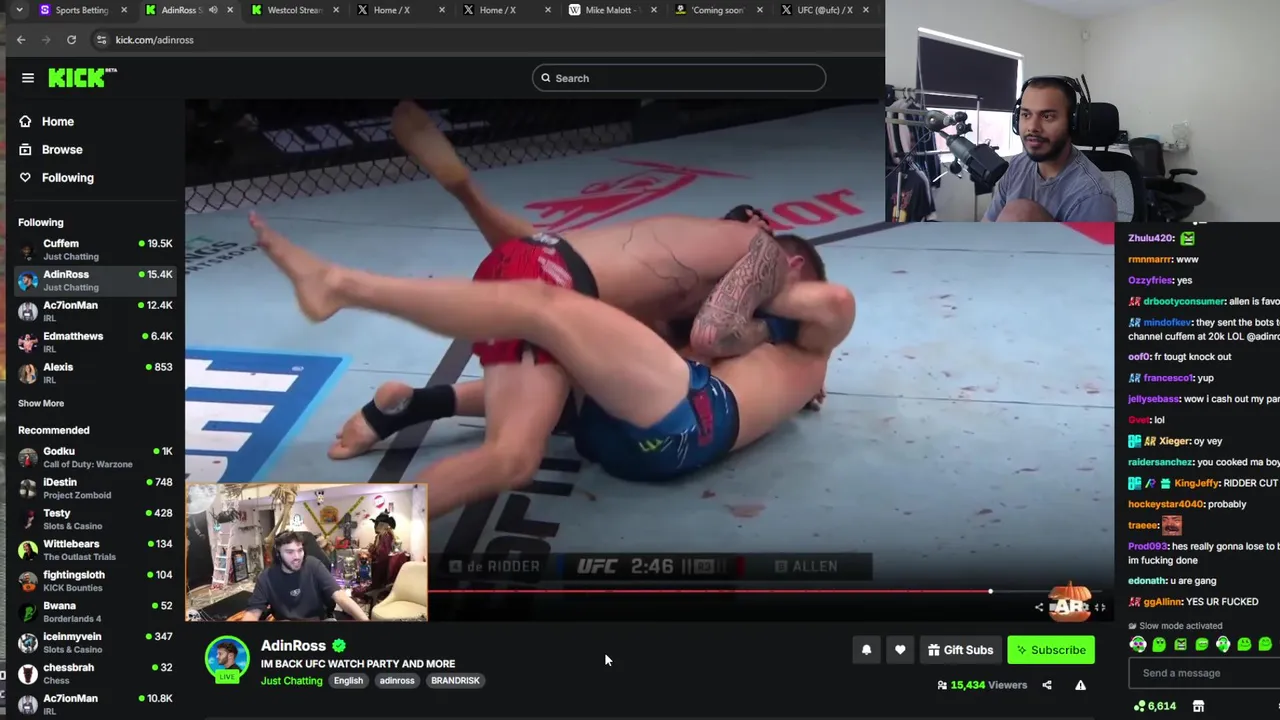View site information icon in address bar
Viewport: 1280px width, 720px height.
tap(101, 40)
